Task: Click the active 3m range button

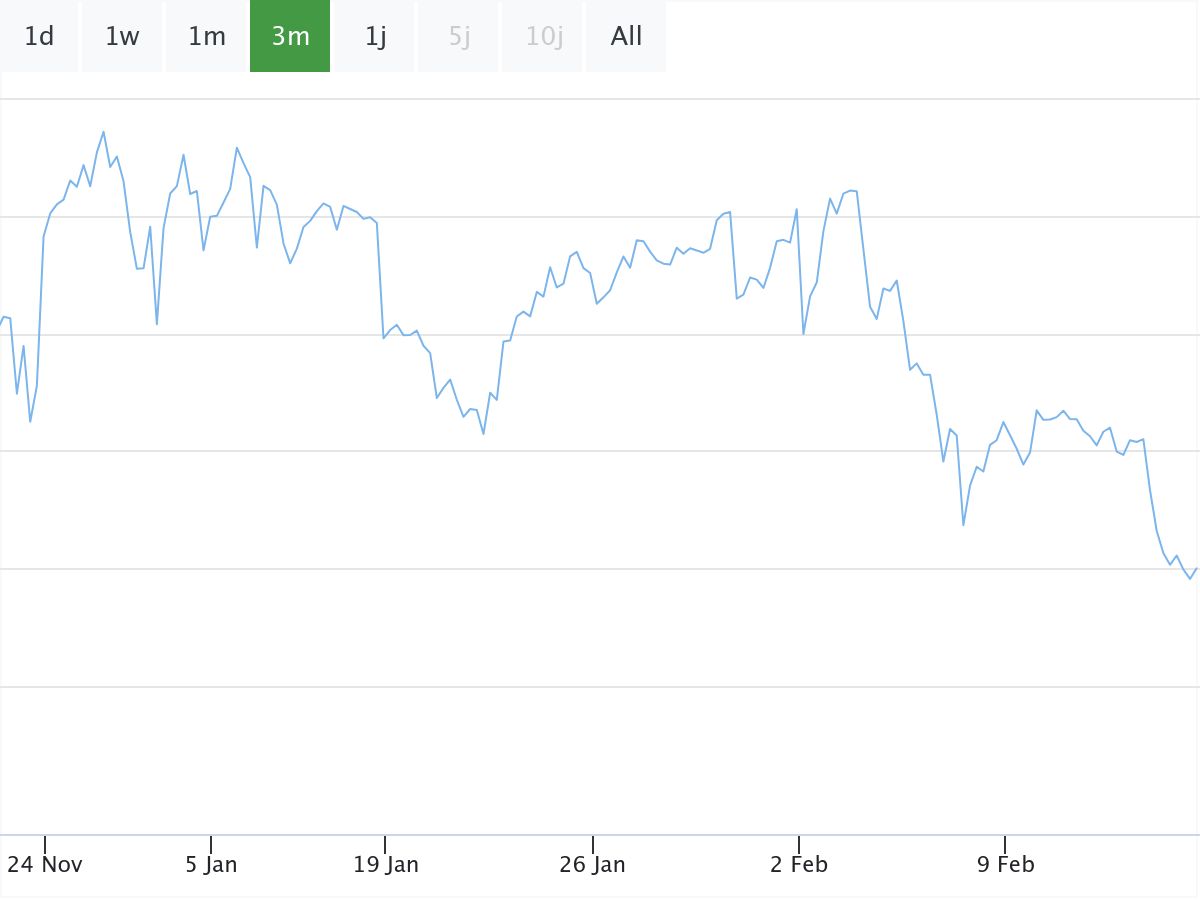Action: [x=290, y=37]
